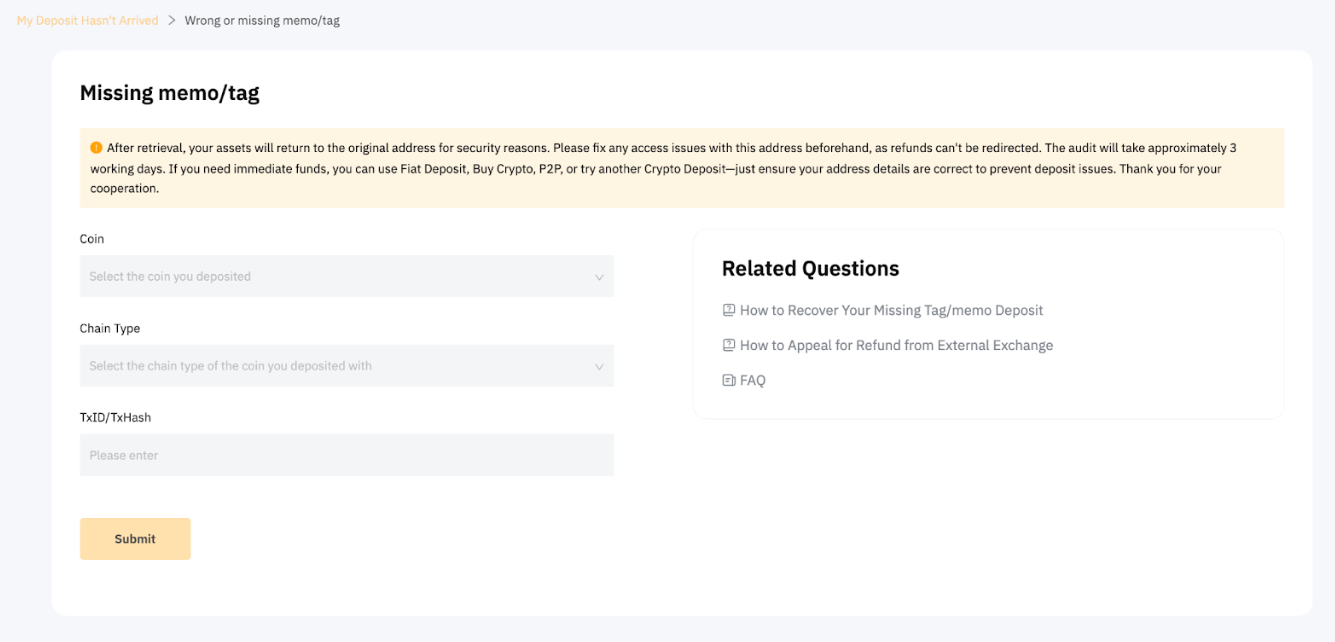Click the document icon next to FAQ
Screen dimensions: 1335x642
(728, 380)
